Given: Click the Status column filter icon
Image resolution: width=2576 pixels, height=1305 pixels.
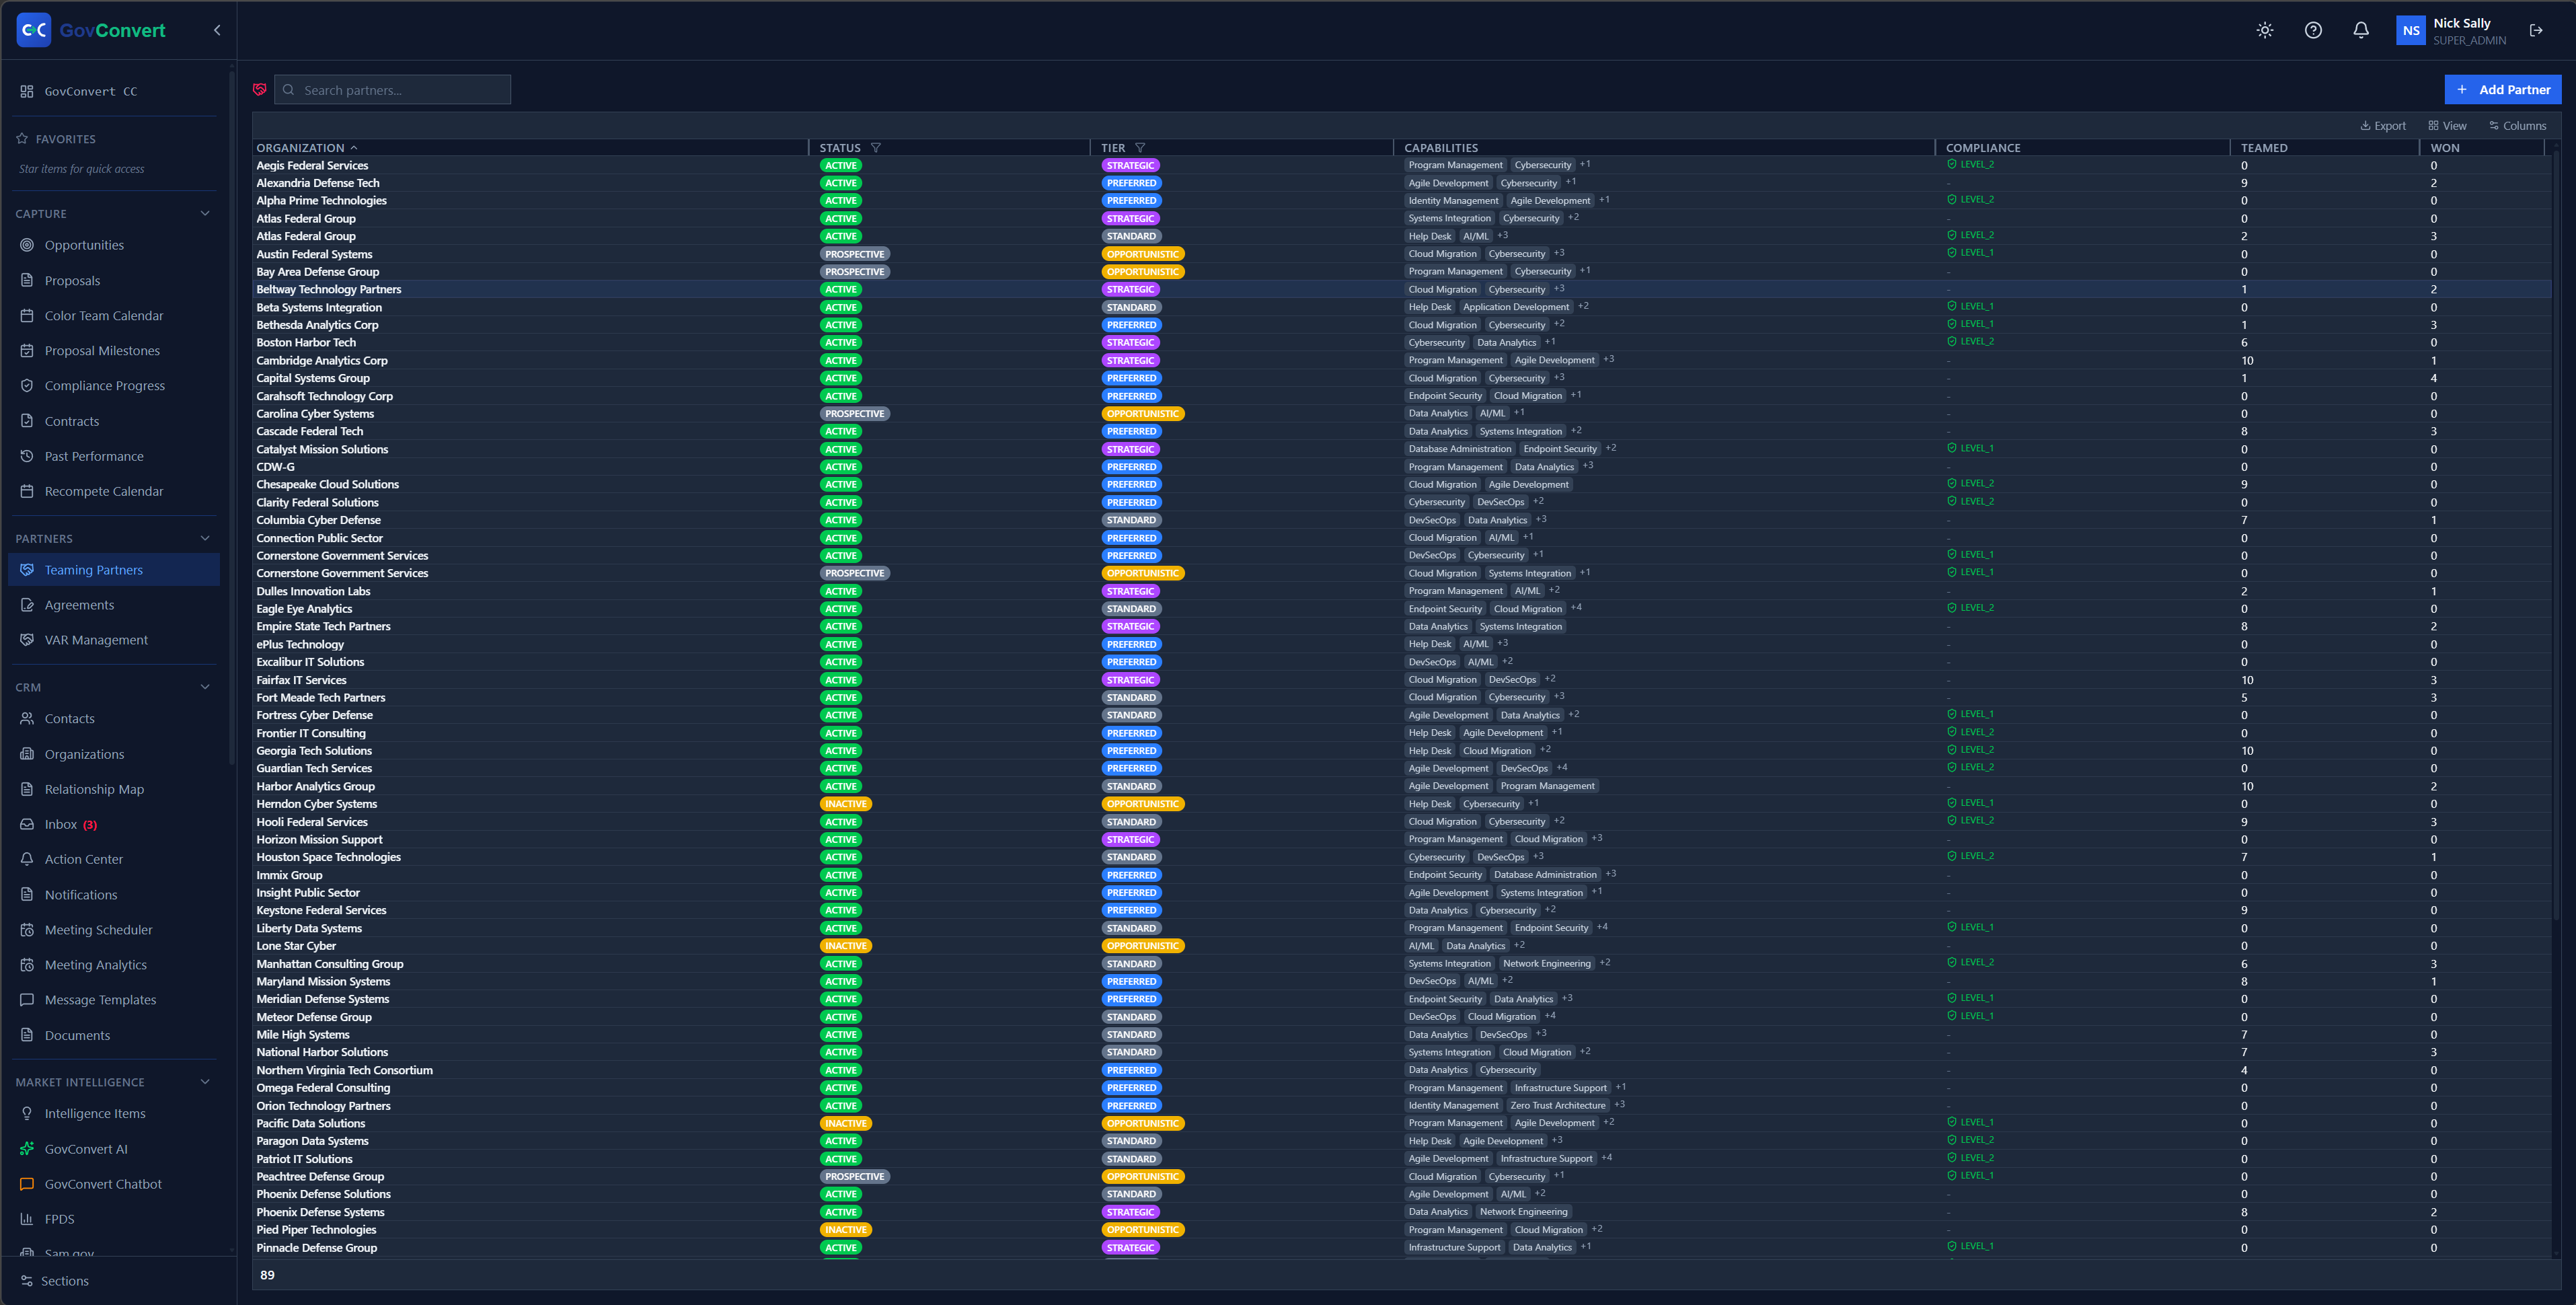Looking at the screenshot, I should (x=876, y=148).
